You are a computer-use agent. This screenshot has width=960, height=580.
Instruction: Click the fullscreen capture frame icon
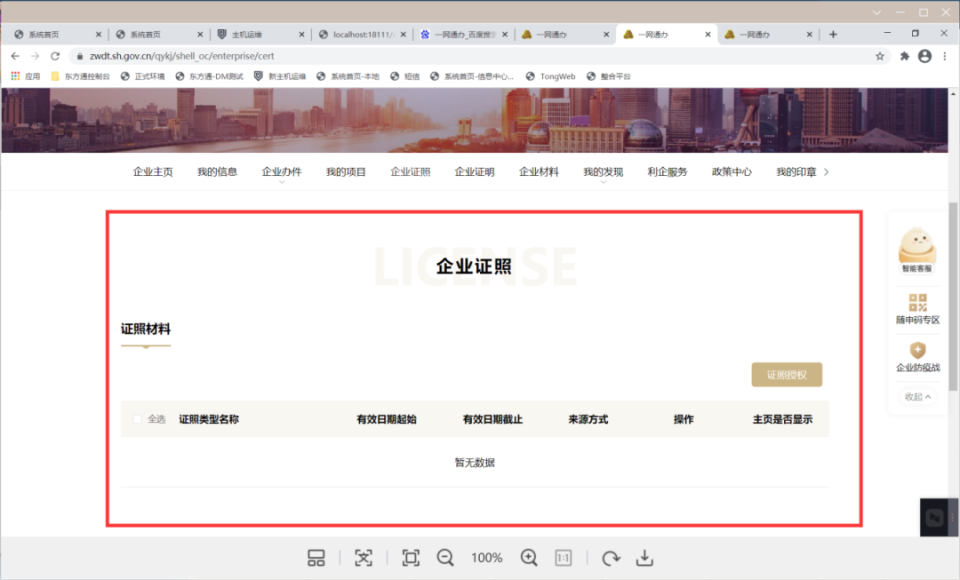(410, 558)
